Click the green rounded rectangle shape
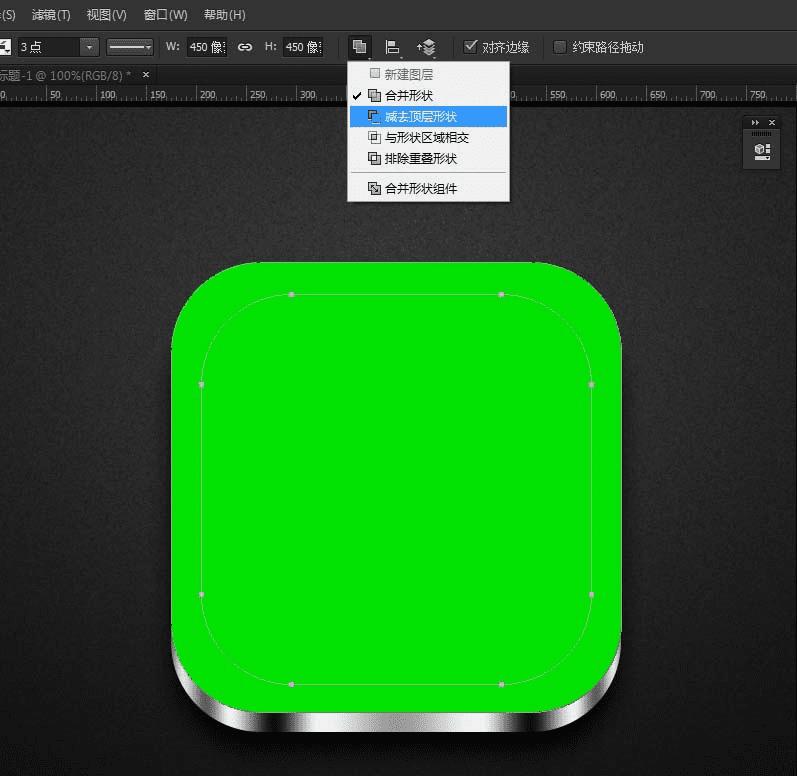The image size is (797, 776). [x=396, y=488]
